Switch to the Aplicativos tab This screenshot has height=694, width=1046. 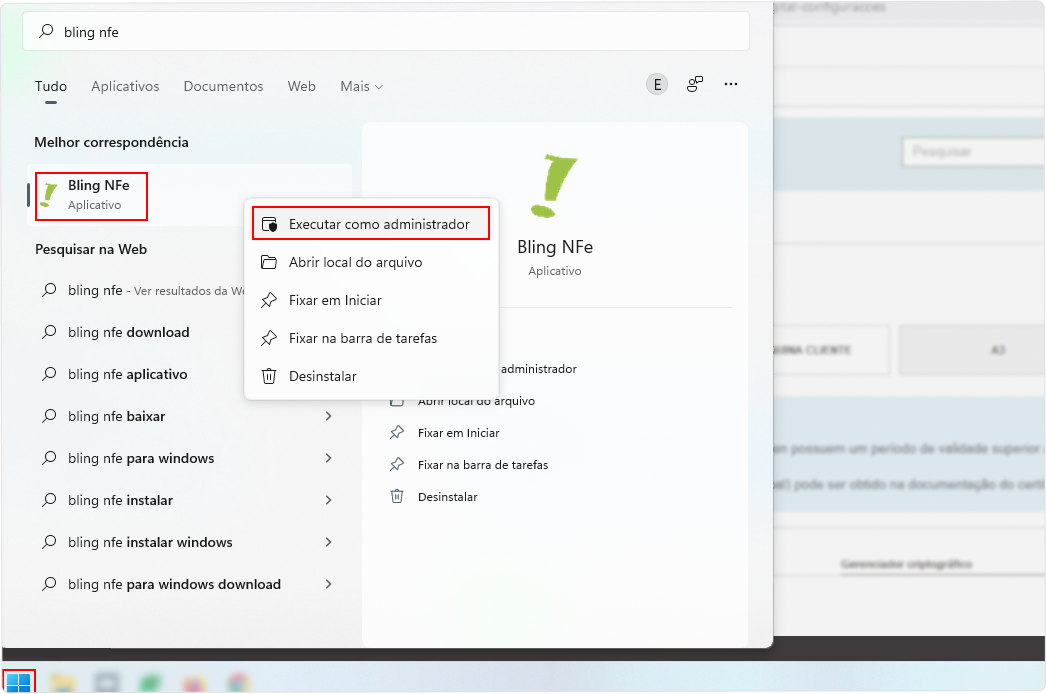click(125, 86)
